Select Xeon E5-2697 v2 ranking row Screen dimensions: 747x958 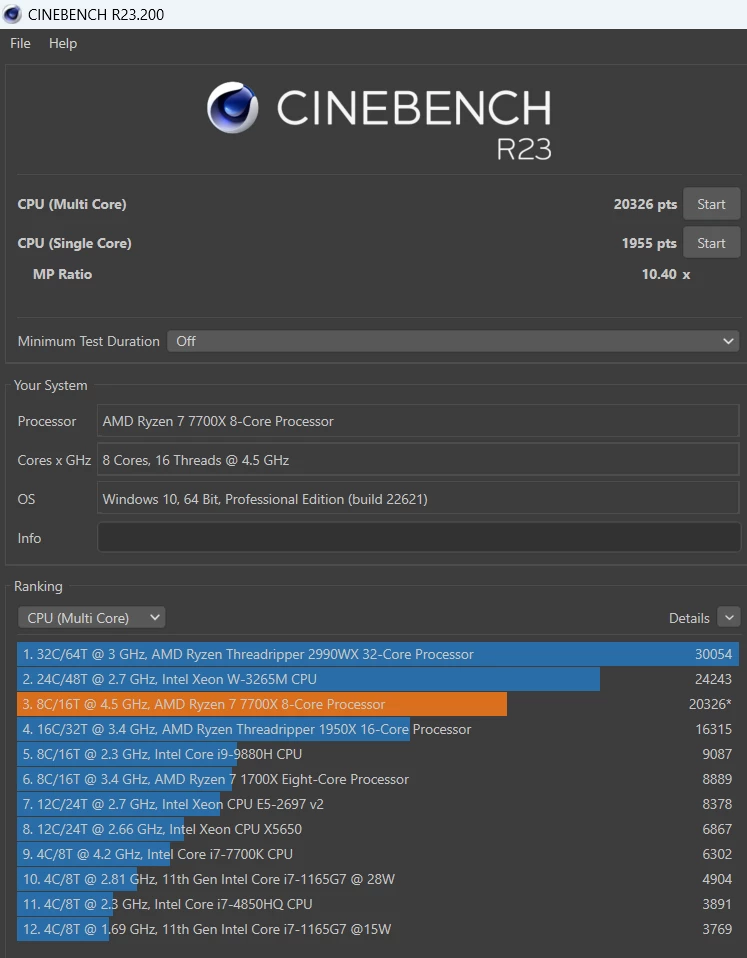(378, 805)
